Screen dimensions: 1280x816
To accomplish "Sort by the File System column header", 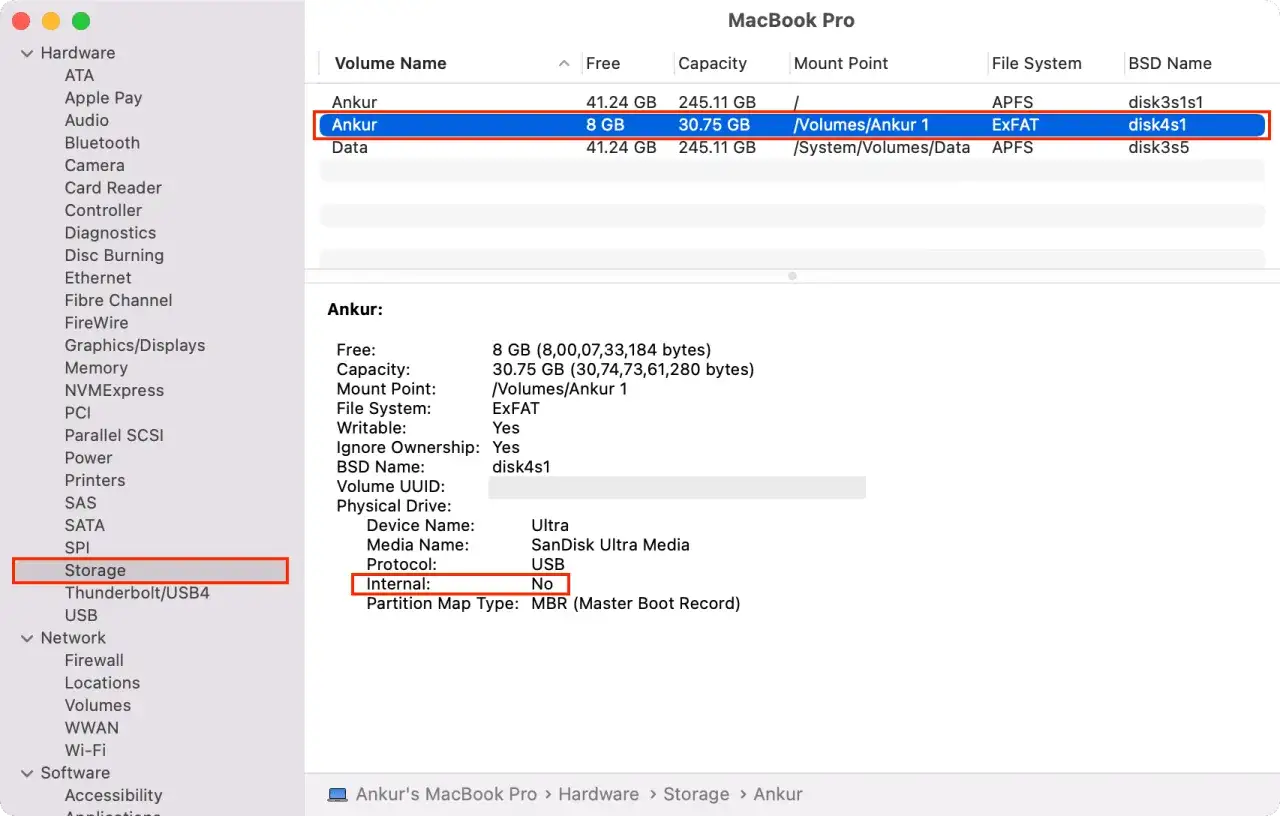I will pos(1036,63).
